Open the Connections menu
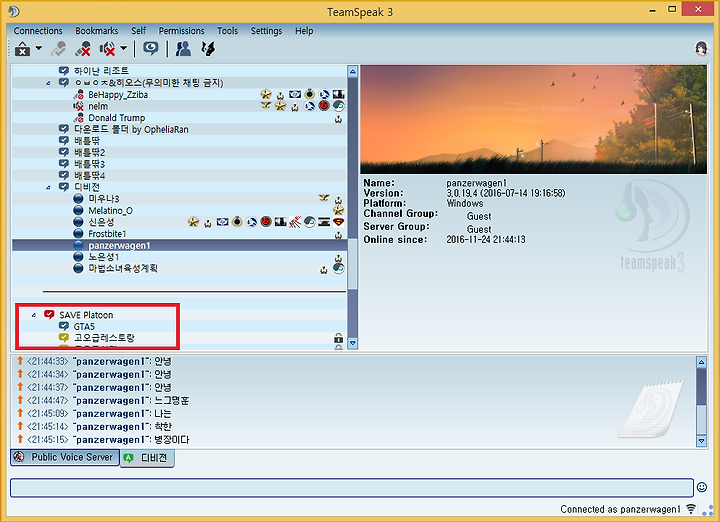Viewport: 720px width, 522px height. click(38, 31)
